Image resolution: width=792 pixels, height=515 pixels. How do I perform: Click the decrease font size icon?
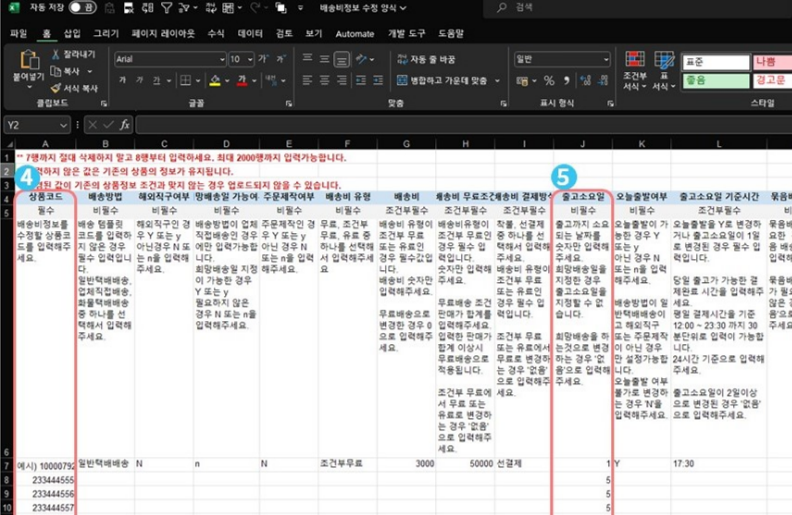[281, 59]
